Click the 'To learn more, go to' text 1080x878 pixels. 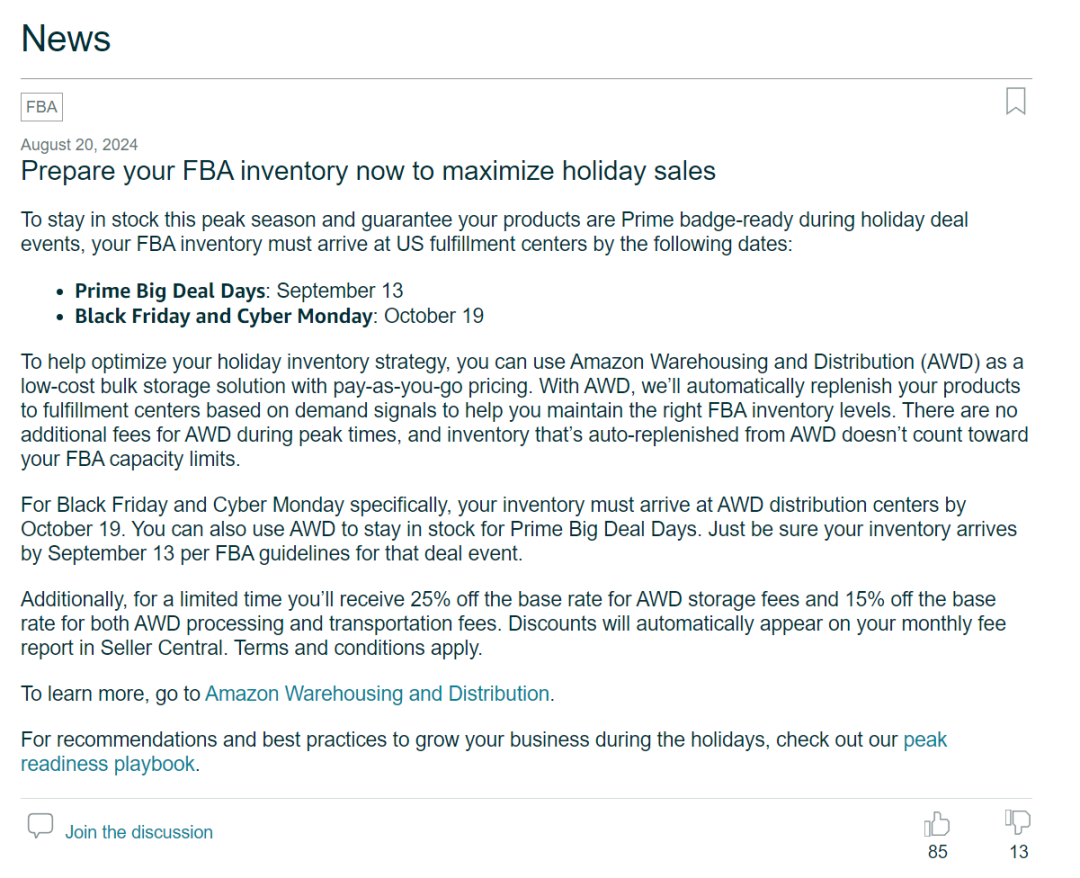111,693
